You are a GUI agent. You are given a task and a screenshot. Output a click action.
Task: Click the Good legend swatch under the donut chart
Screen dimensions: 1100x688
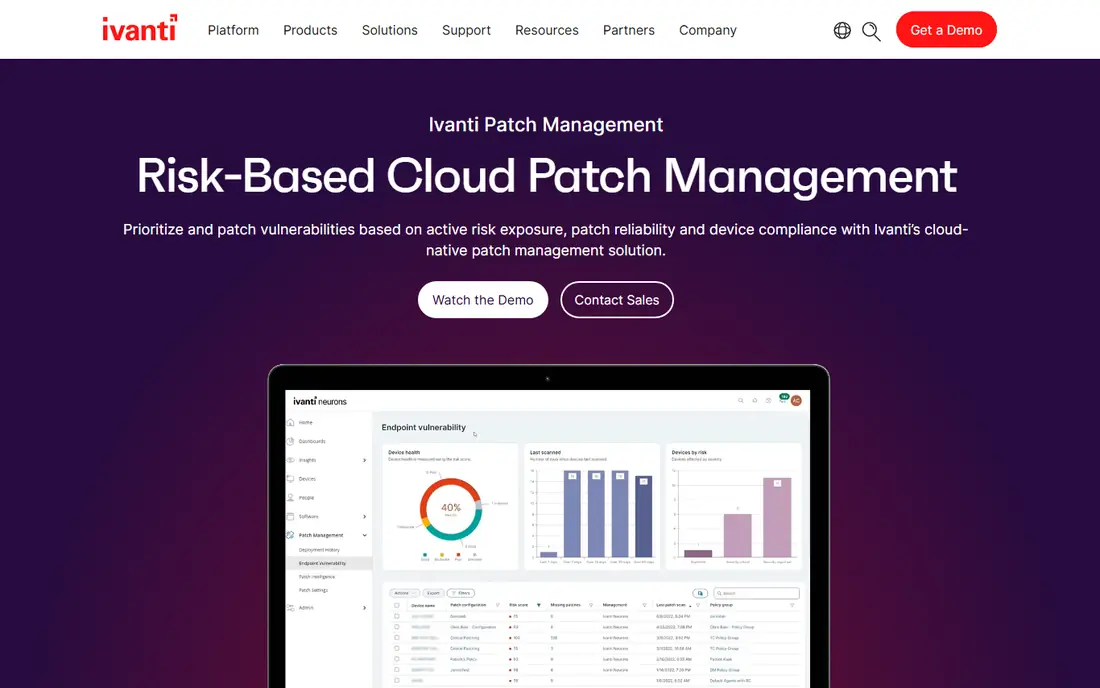tap(425, 555)
